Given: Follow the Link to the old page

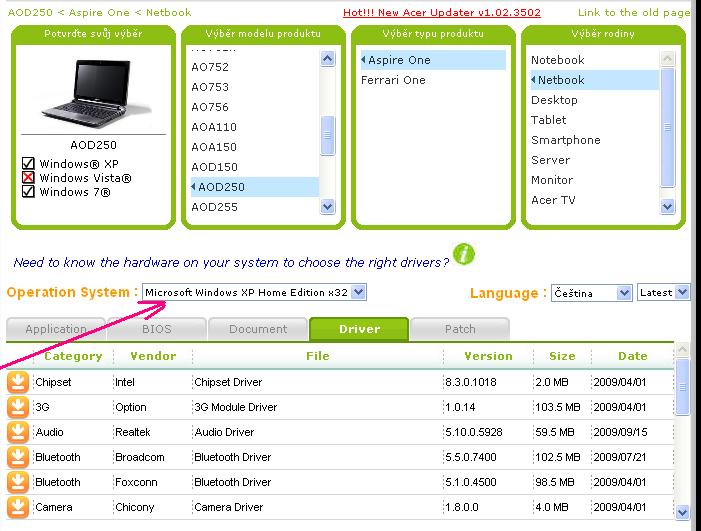Looking at the screenshot, I should coord(634,13).
